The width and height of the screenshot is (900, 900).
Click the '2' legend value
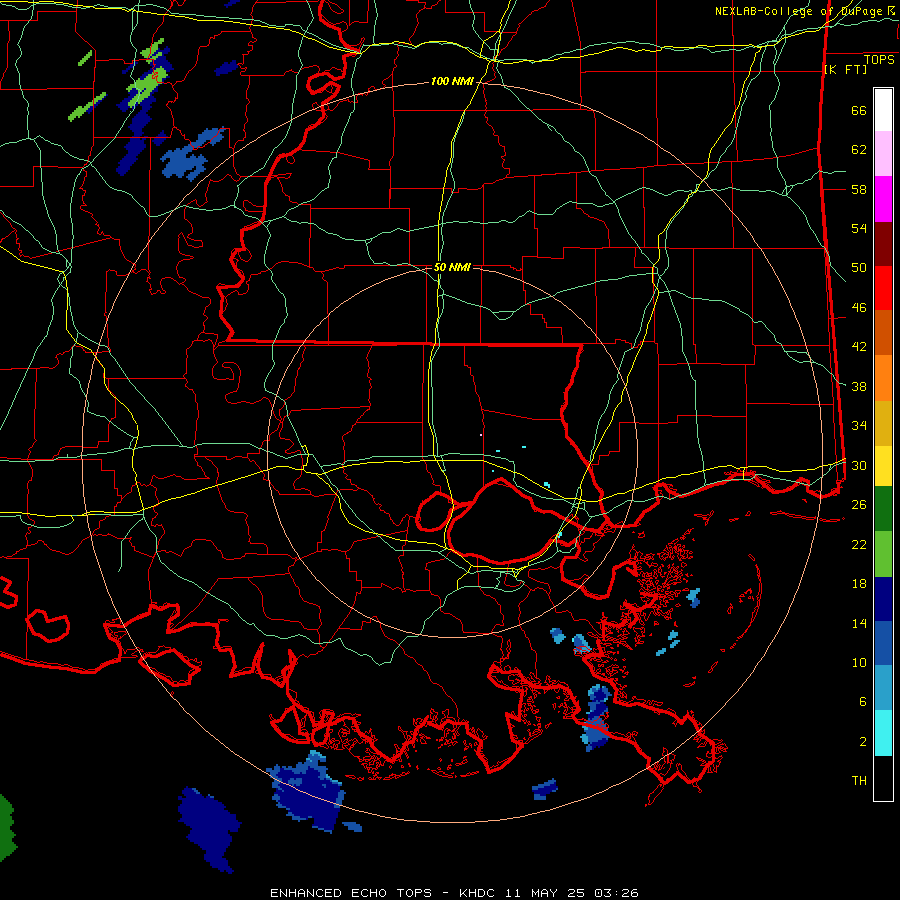(x=863, y=742)
